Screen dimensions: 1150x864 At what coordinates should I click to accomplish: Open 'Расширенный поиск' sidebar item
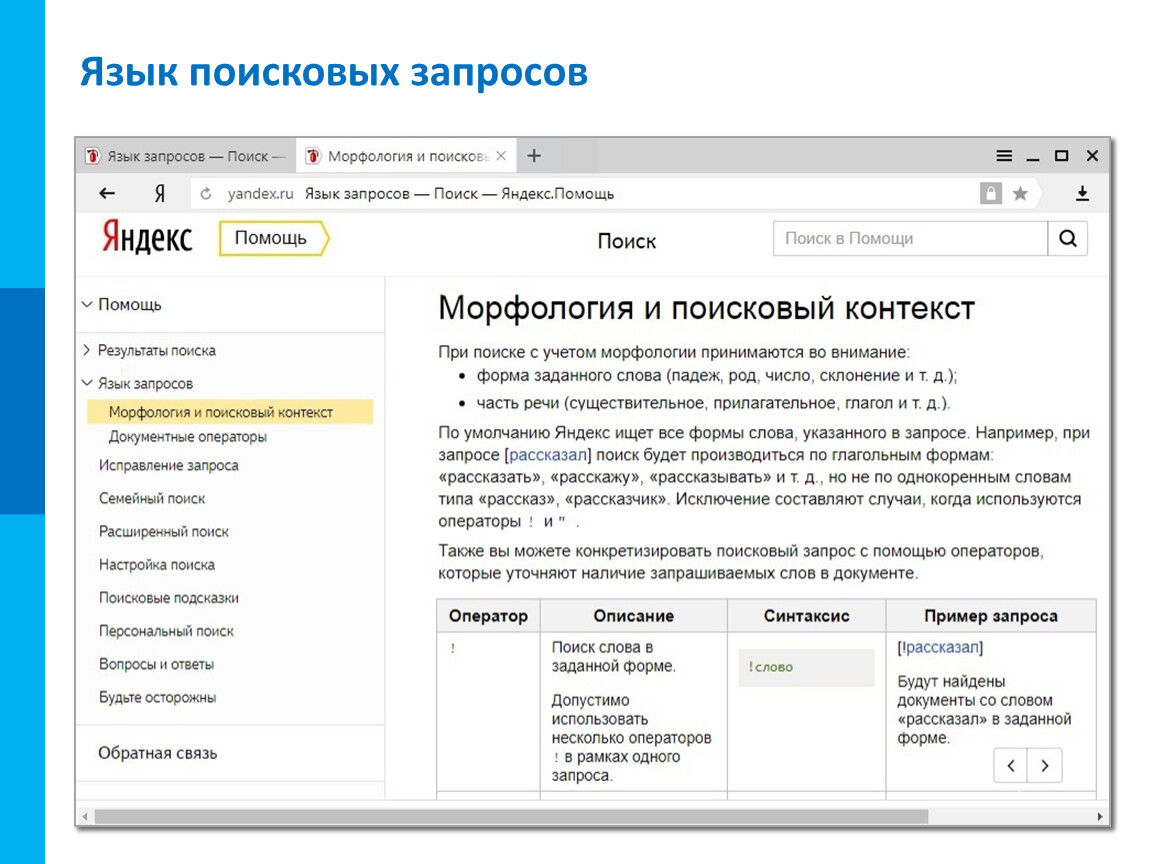[164, 531]
